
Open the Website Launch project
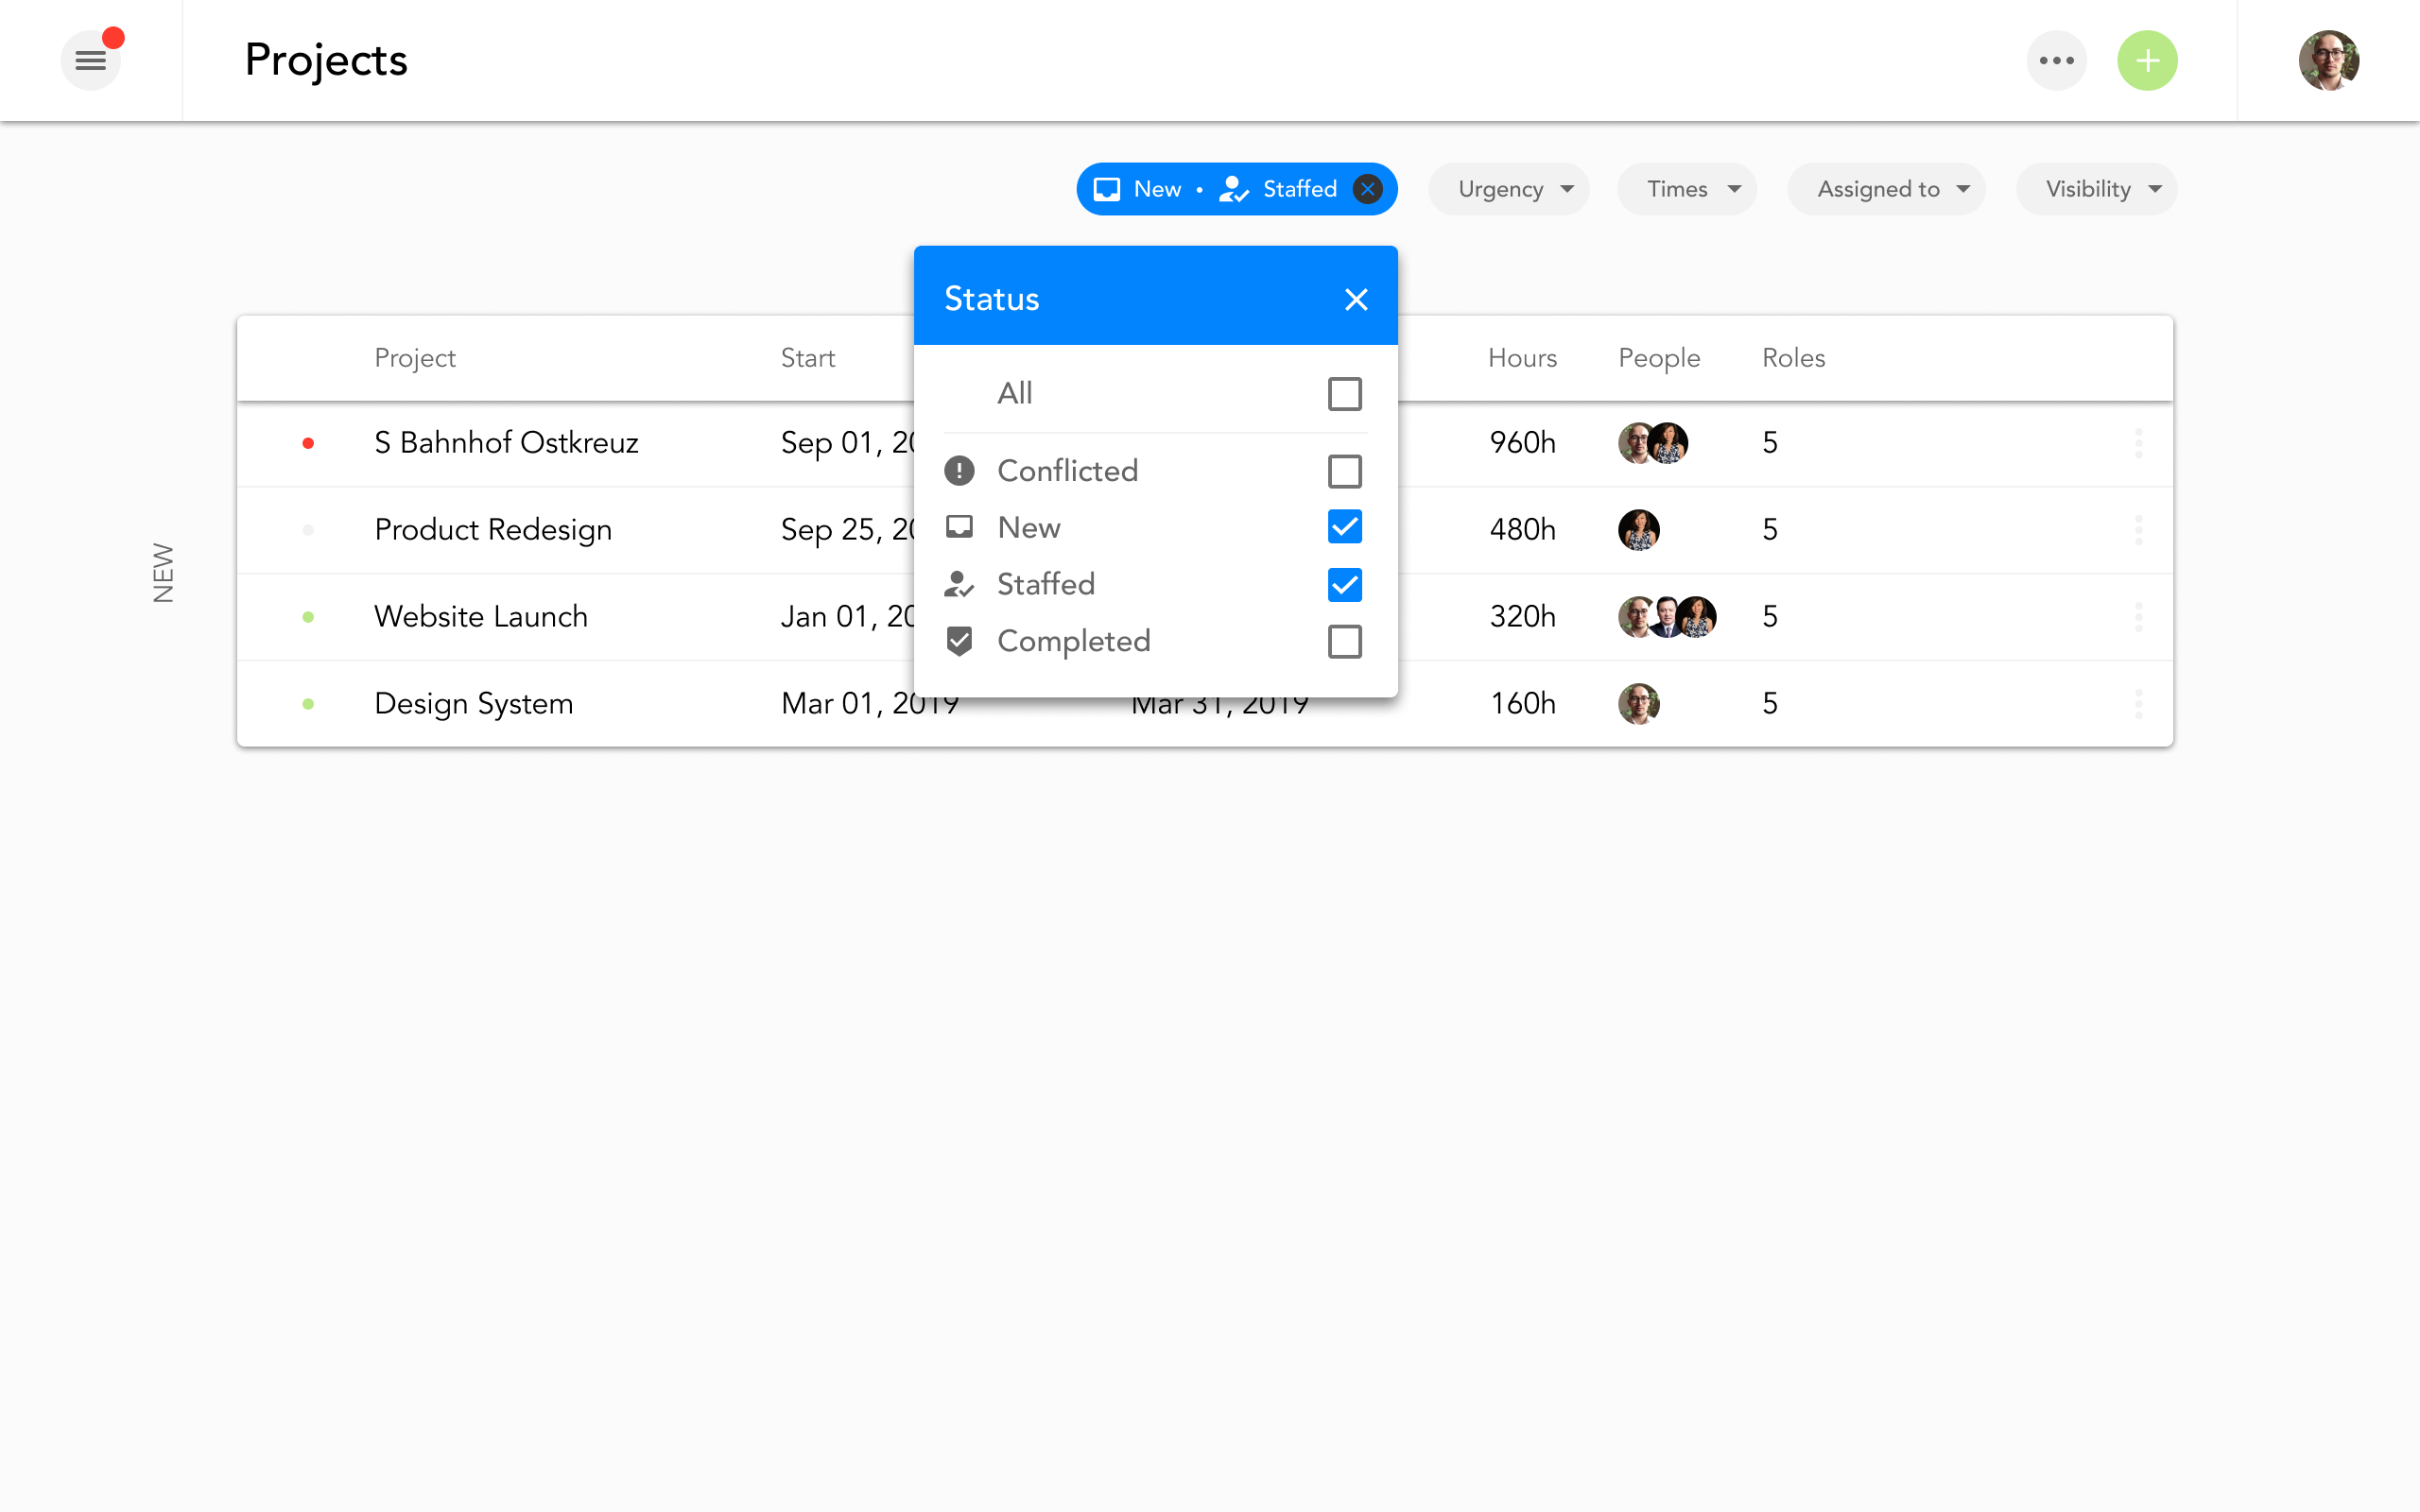tap(480, 617)
